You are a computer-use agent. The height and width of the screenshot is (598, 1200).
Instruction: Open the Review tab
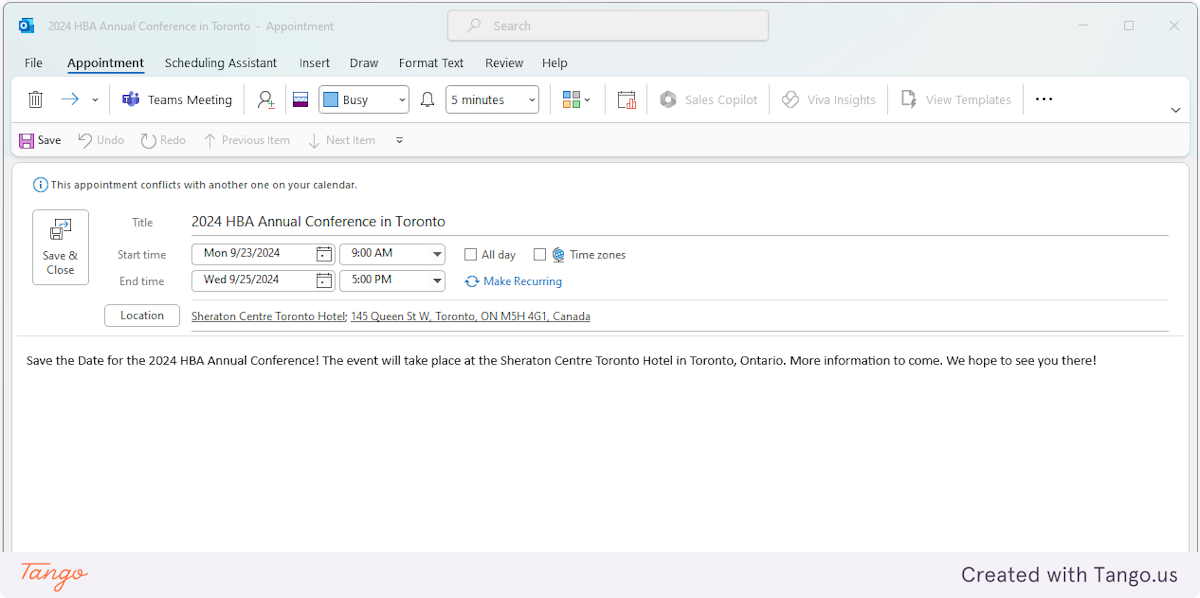pos(504,63)
